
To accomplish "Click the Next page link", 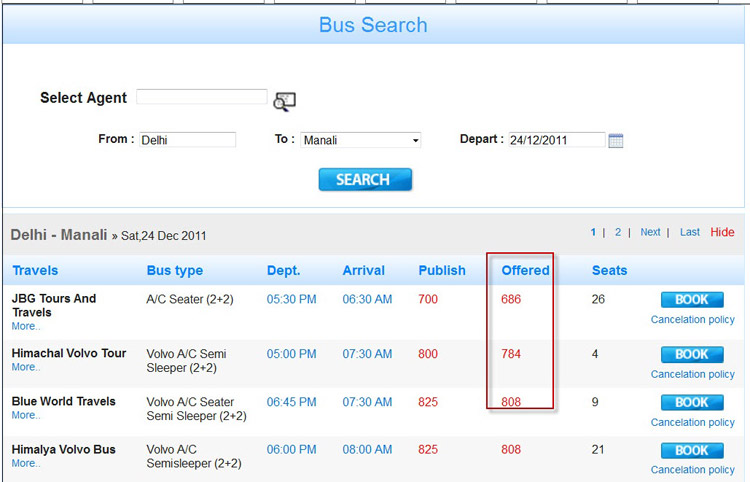I will coord(650,232).
